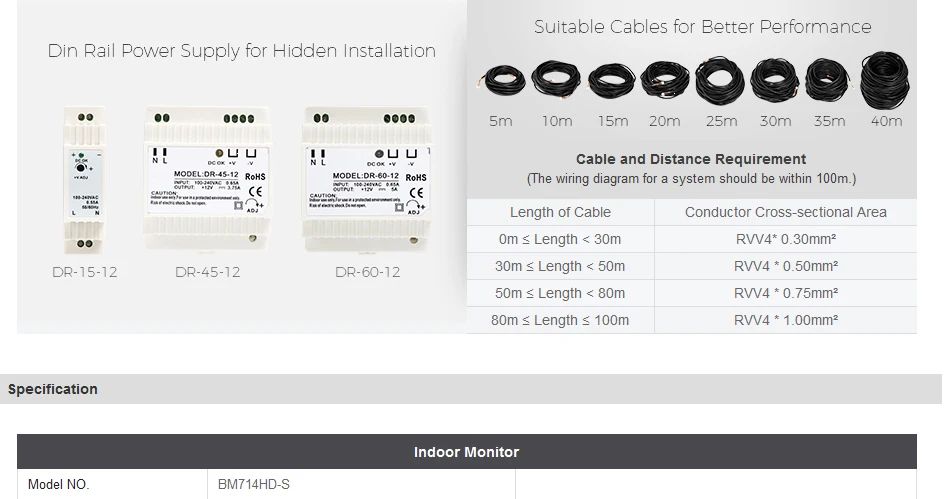Click the BM714HD-S model number cell
Viewport: 949px width, 499px height.
pos(254,485)
